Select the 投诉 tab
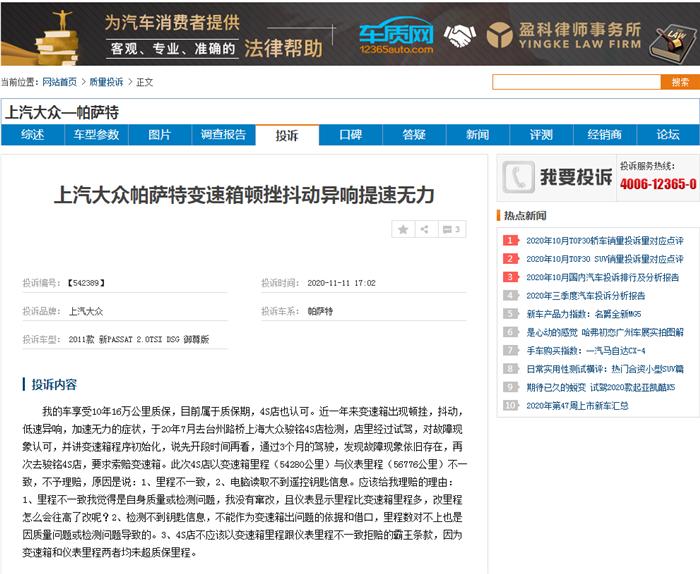This screenshot has height=574, width=700. click(287, 135)
